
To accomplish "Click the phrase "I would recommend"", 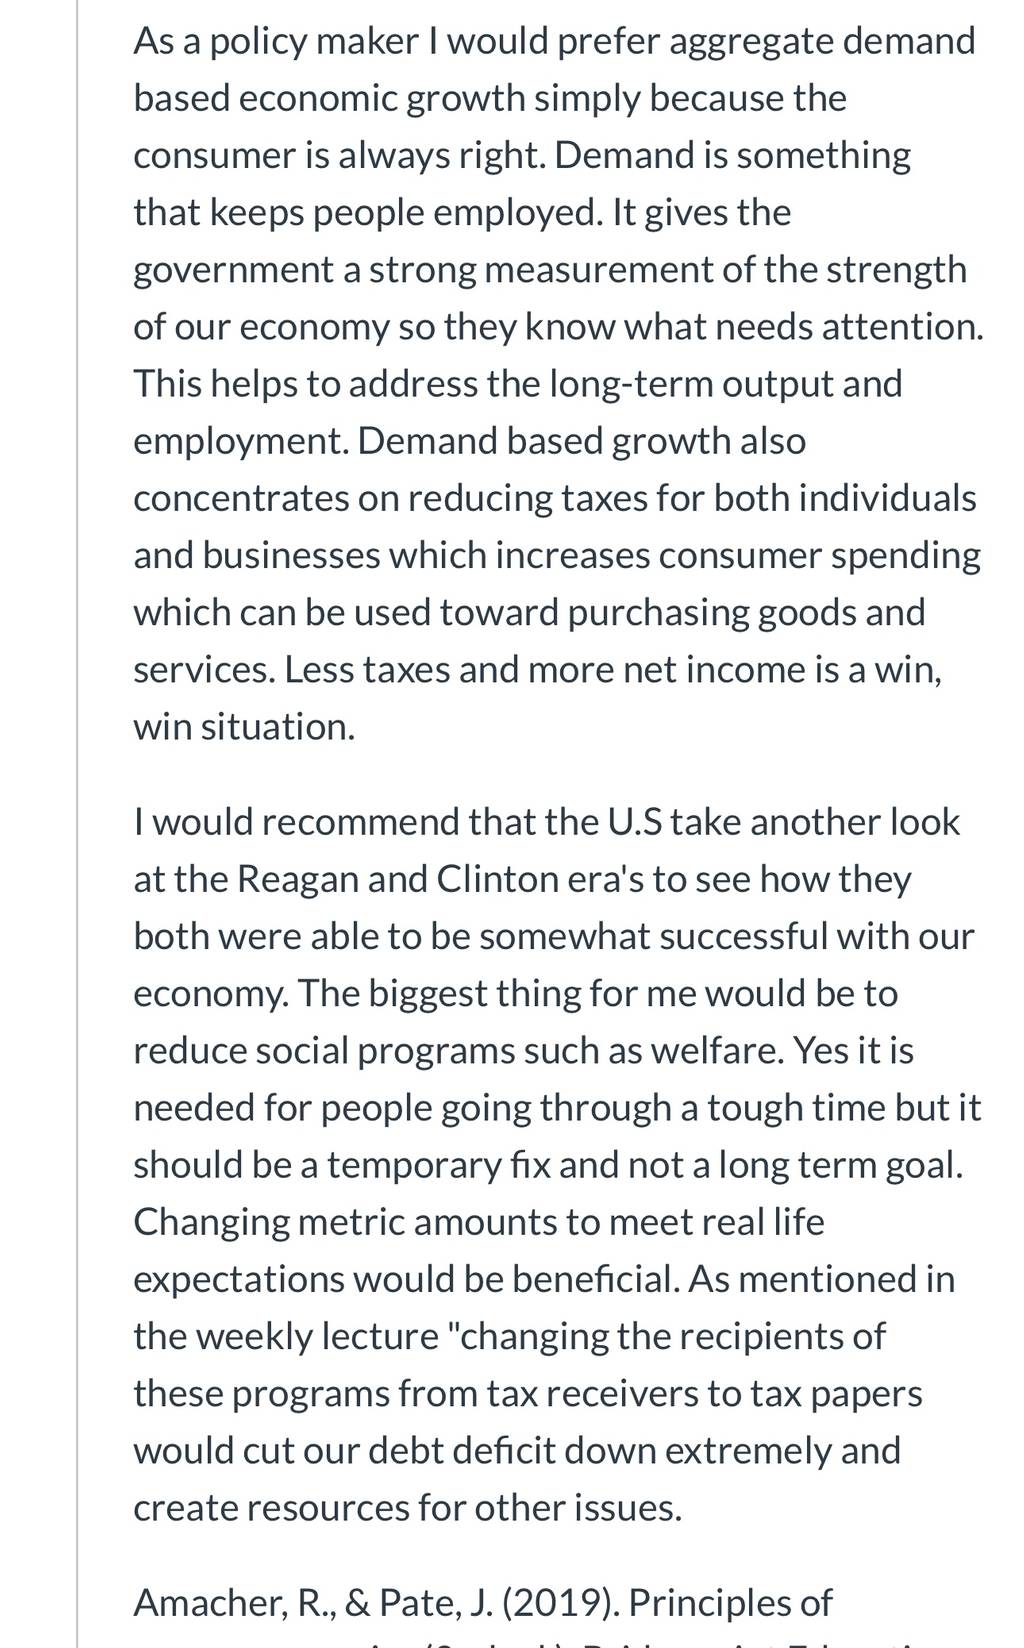I will point(297,822).
